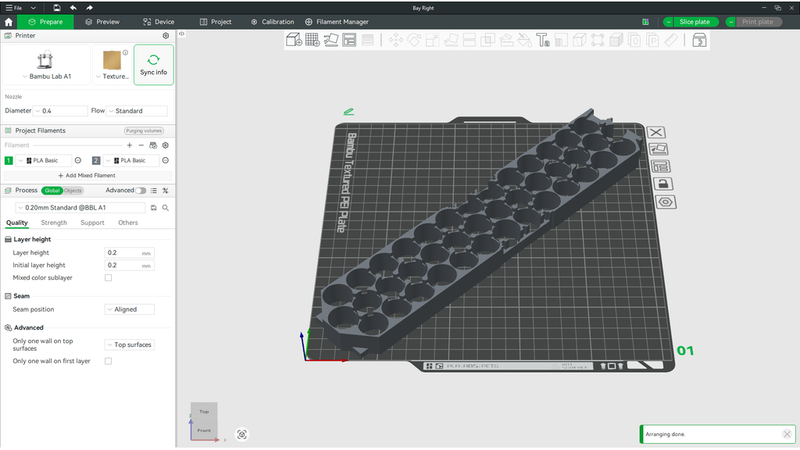Enable Mixed color sublayer checkbox
Image resolution: width=800 pixels, height=450 pixels.
pyautogui.click(x=108, y=278)
